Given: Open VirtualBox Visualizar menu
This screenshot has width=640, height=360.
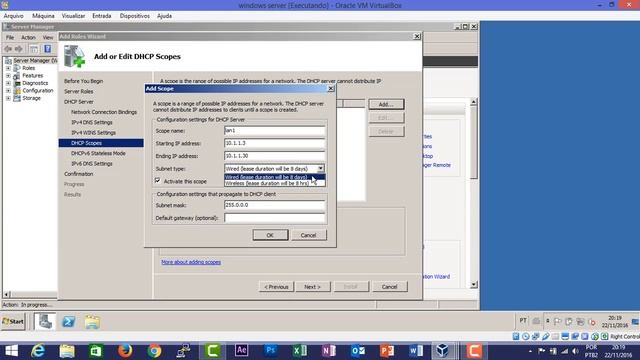Looking at the screenshot, I should click(x=73, y=16).
